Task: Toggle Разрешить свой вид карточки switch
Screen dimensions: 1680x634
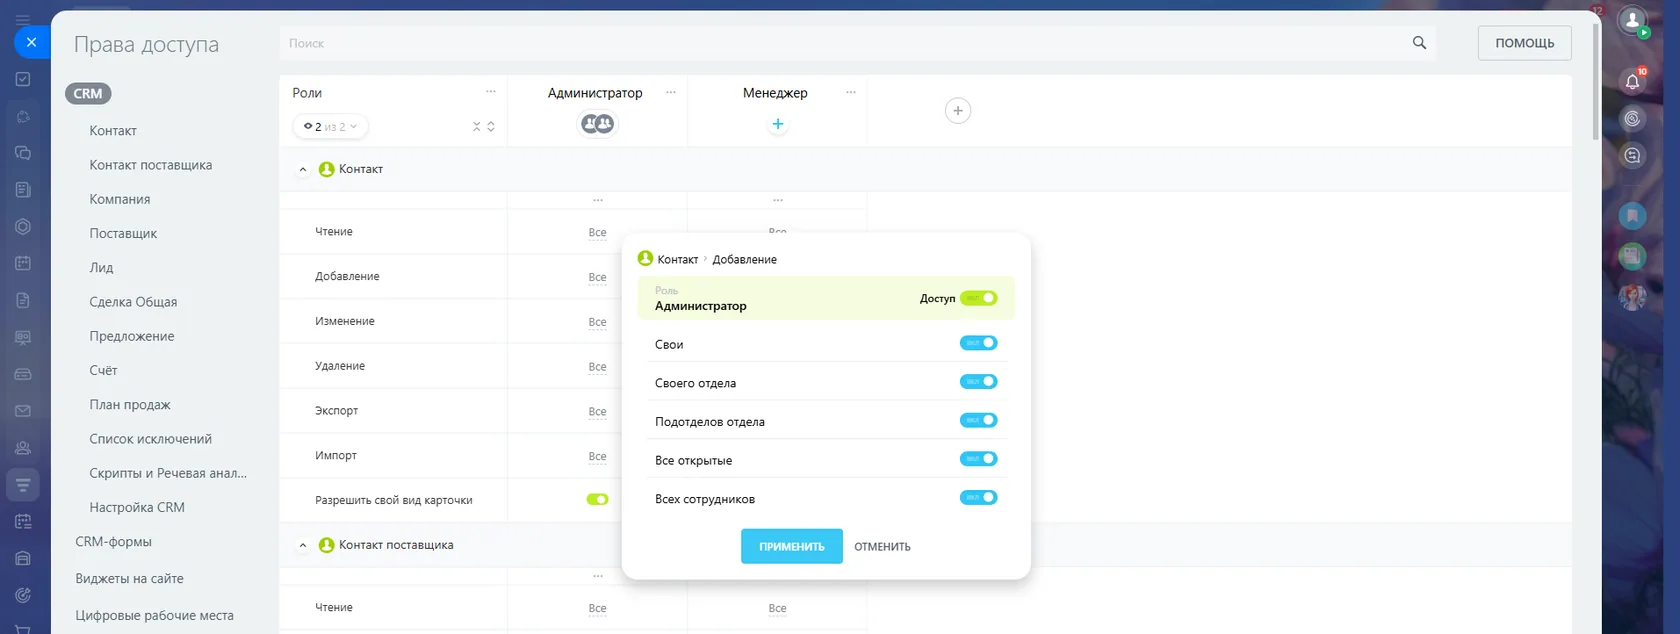Action: pos(597,499)
